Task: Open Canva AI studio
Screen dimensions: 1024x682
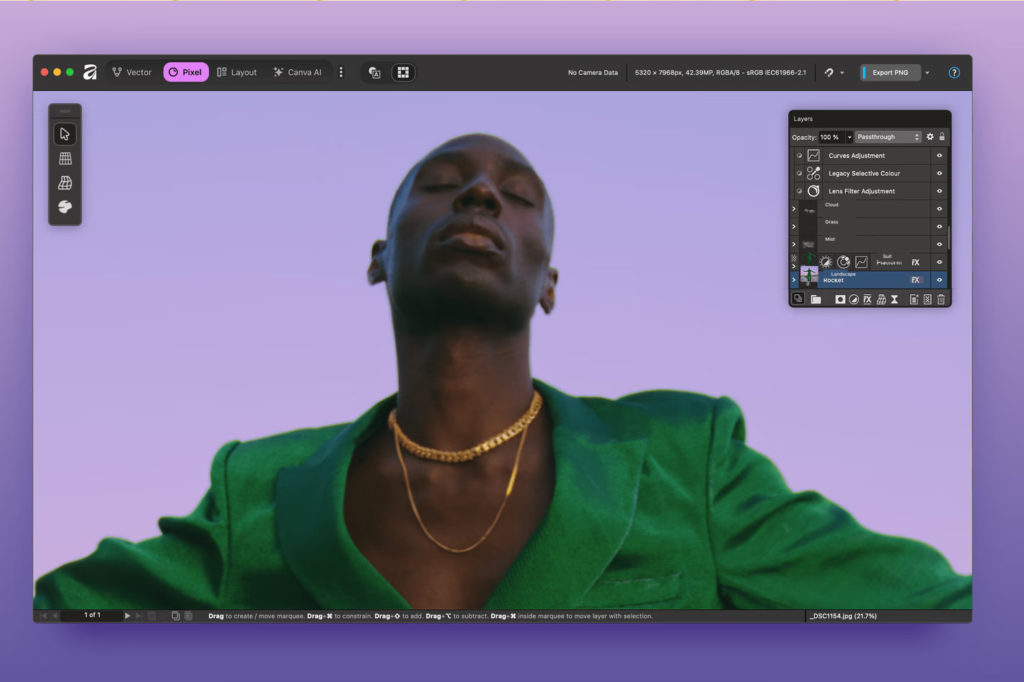Action: click(x=298, y=73)
